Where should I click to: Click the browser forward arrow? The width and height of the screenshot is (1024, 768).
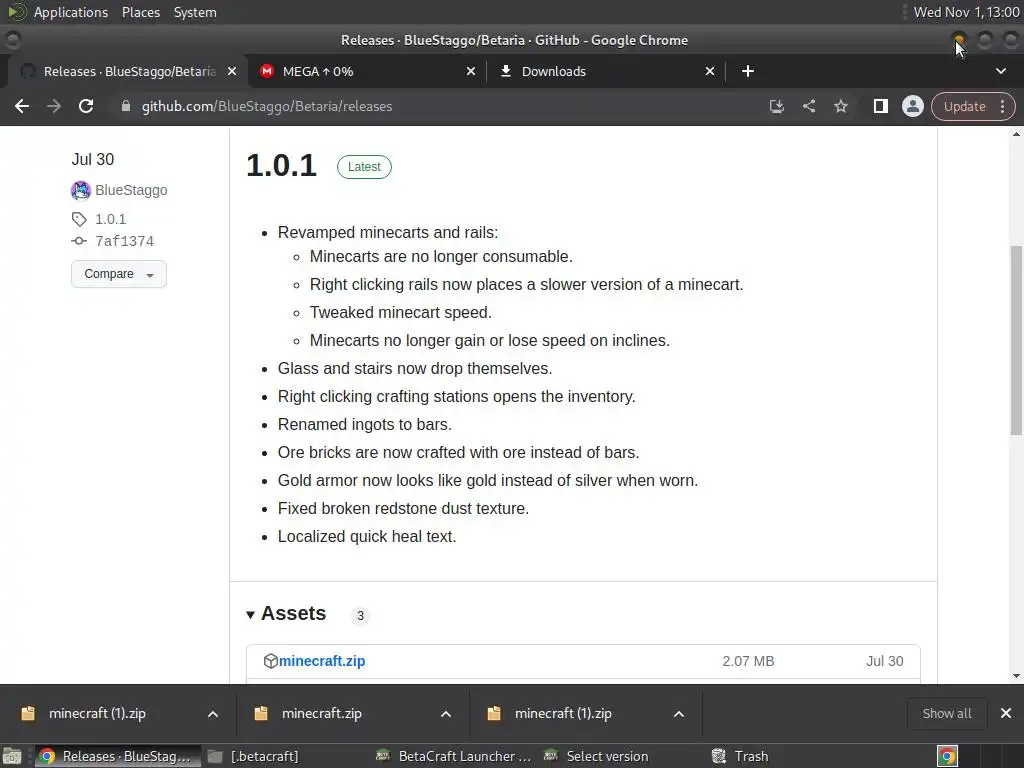click(54, 106)
